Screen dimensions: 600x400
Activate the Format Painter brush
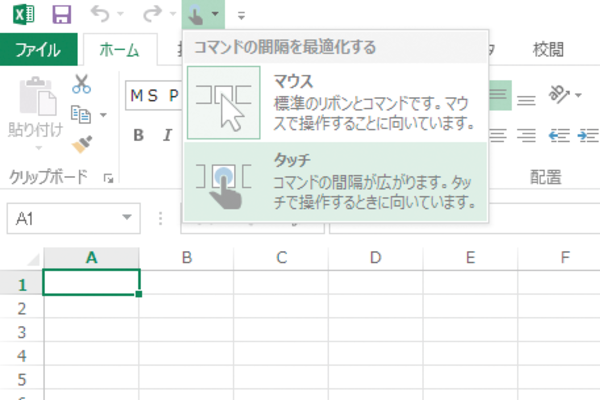pyautogui.click(x=82, y=144)
